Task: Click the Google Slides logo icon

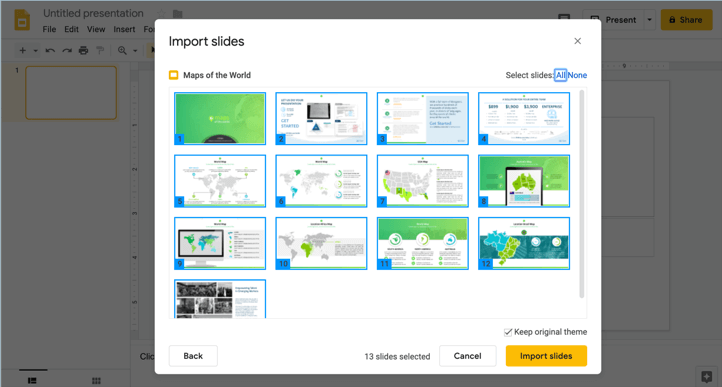Action: [x=22, y=20]
